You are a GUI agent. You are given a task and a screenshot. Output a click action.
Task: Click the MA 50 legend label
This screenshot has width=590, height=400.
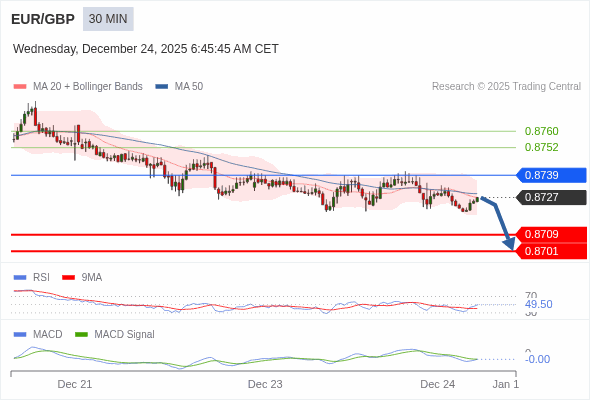click(x=189, y=87)
